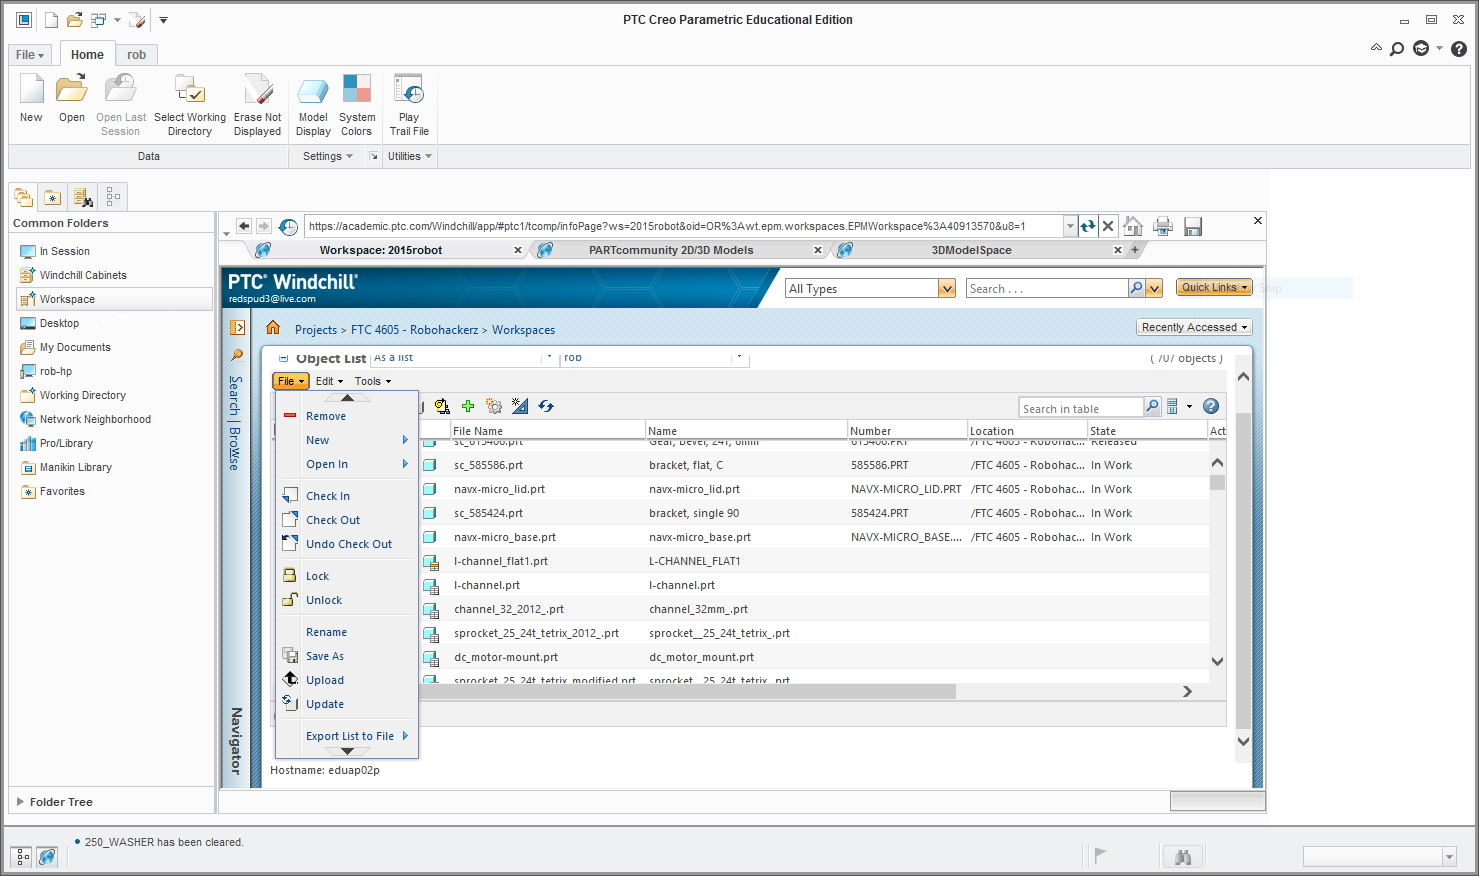The width and height of the screenshot is (1479, 876).
Task: Select the Favorites navigator tab icon
Action: 52,197
